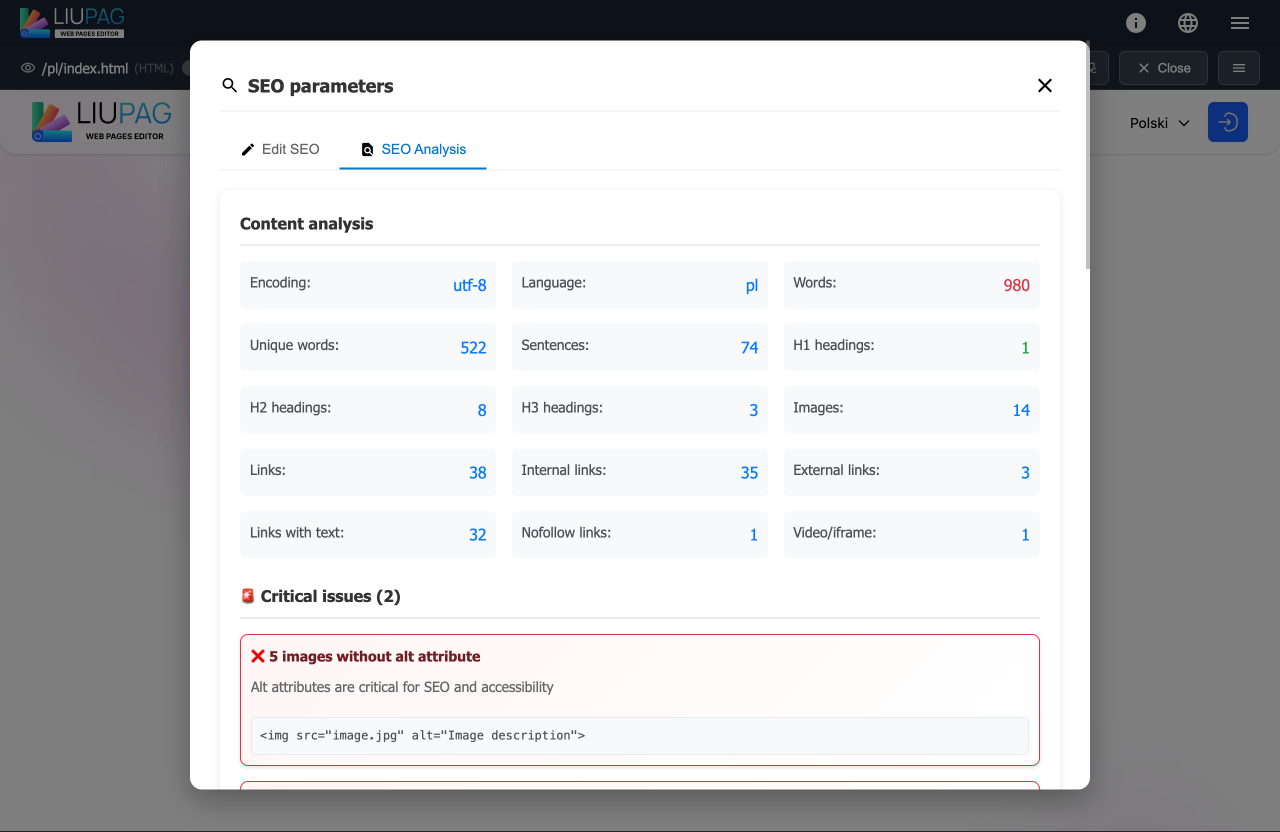Image resolution: width=1280 pixels, height=832 pixels.
Task: Click the H2 headings value 8
Action: [482, 410]
